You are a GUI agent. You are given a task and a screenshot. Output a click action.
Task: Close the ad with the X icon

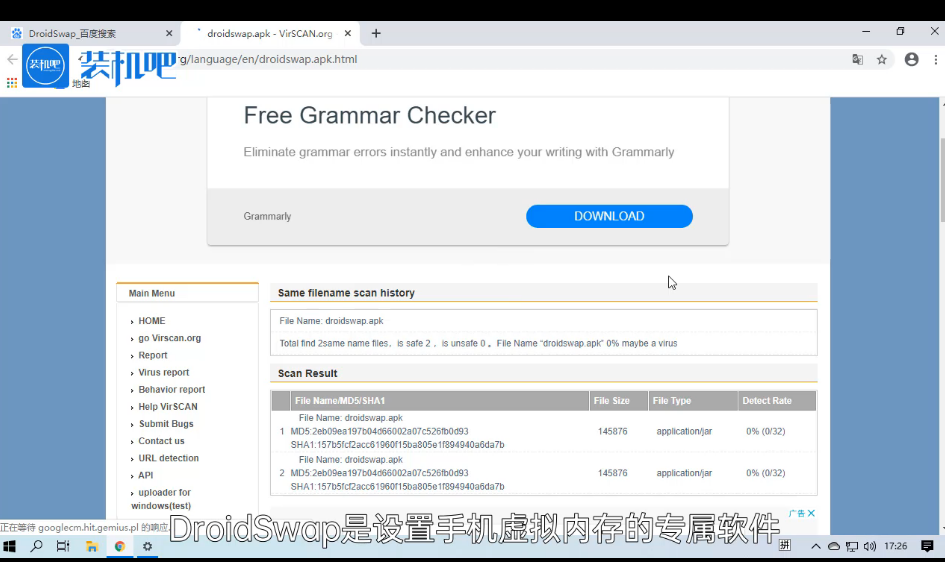pyautogui.click(x=811, y=513)
